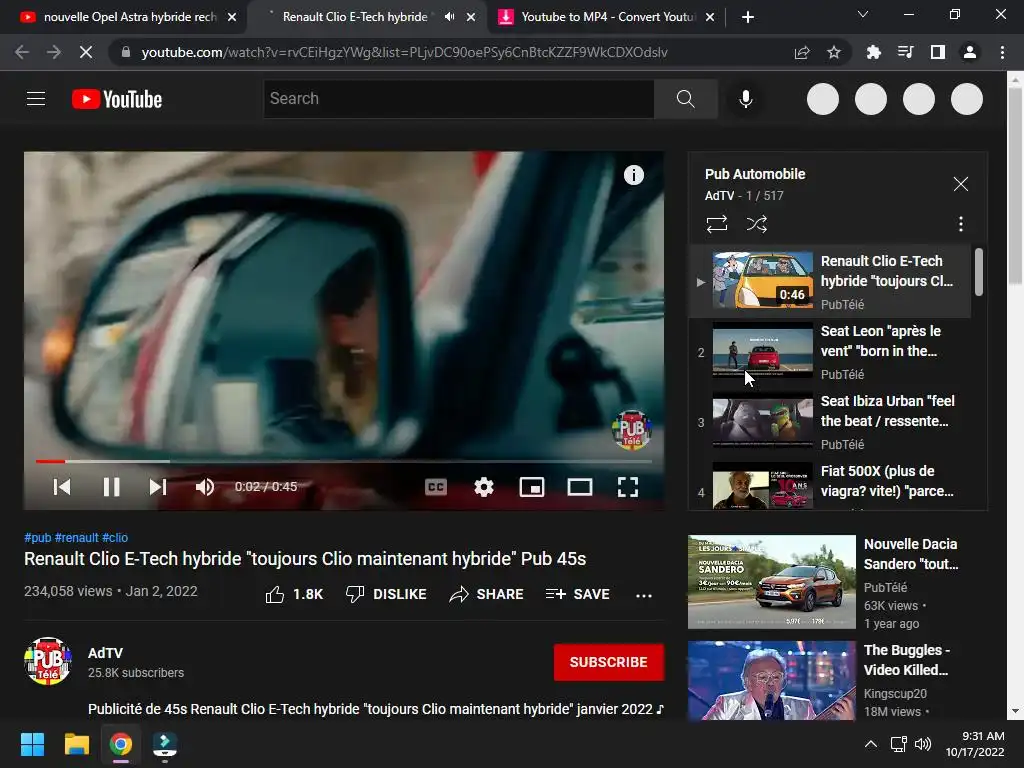The width and height of the screenshot is (1024, 768).
Task: Toggle closed captions CC button
Action: tap(436, 487)
